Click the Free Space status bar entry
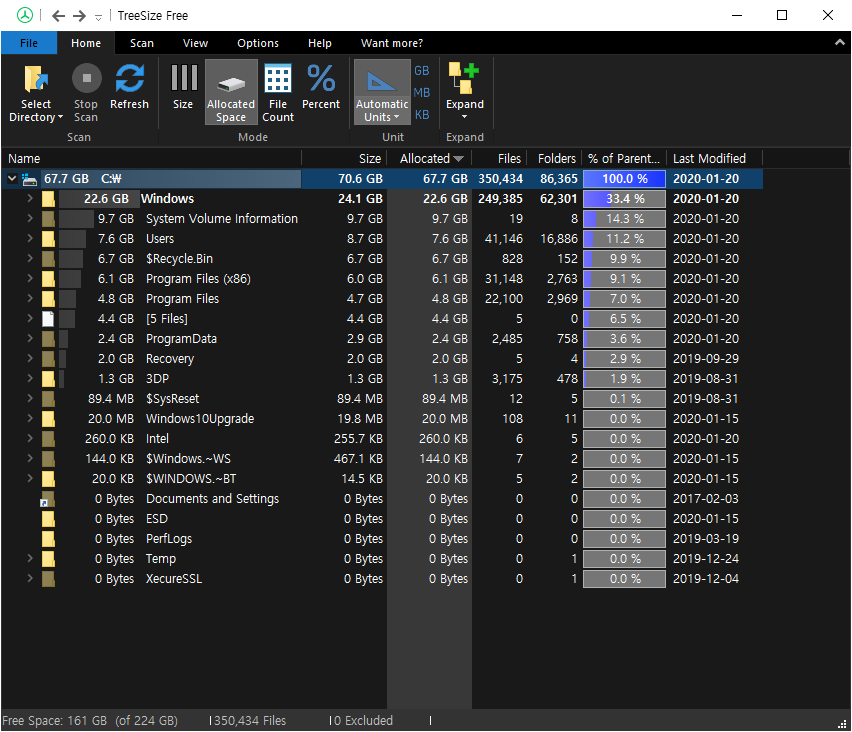 (90, 721)
